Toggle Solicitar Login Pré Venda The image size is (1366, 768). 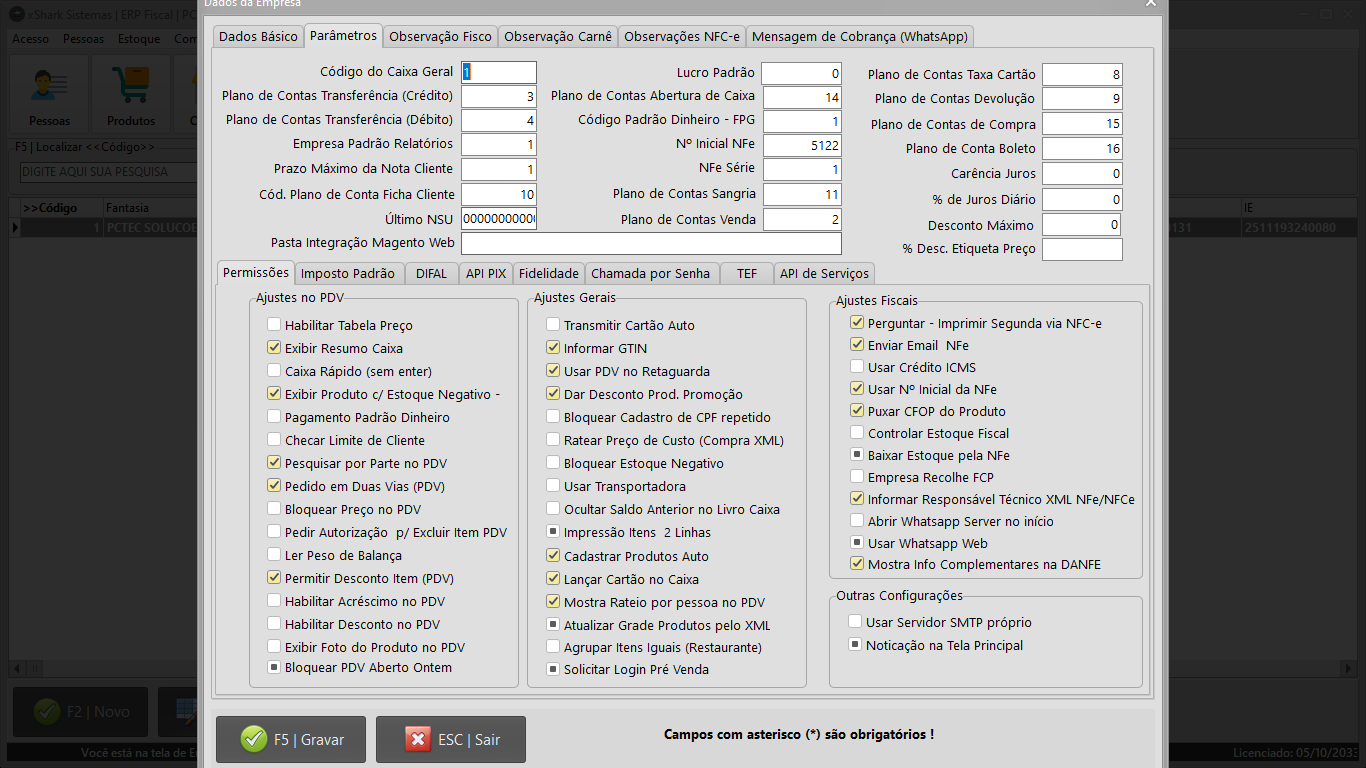tap(553, 669)
